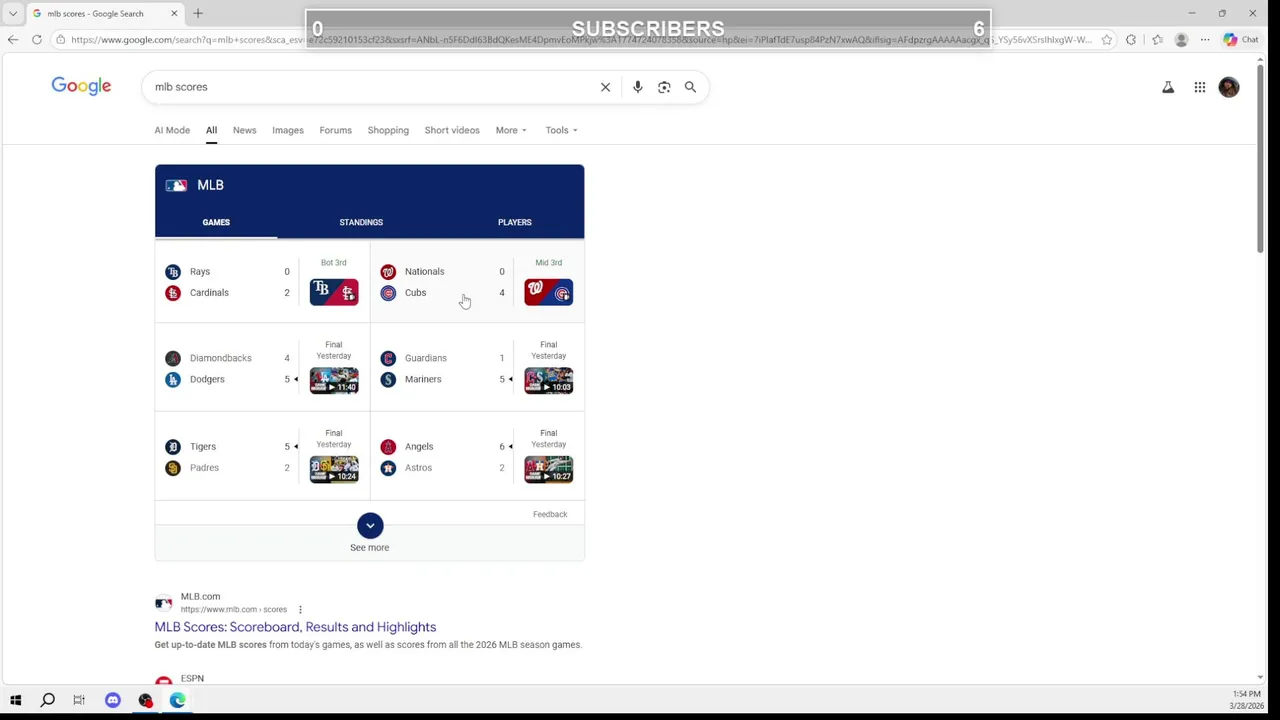Open browser profile icon in toolbar
1280x720 pixels.
pos(1181,40)
